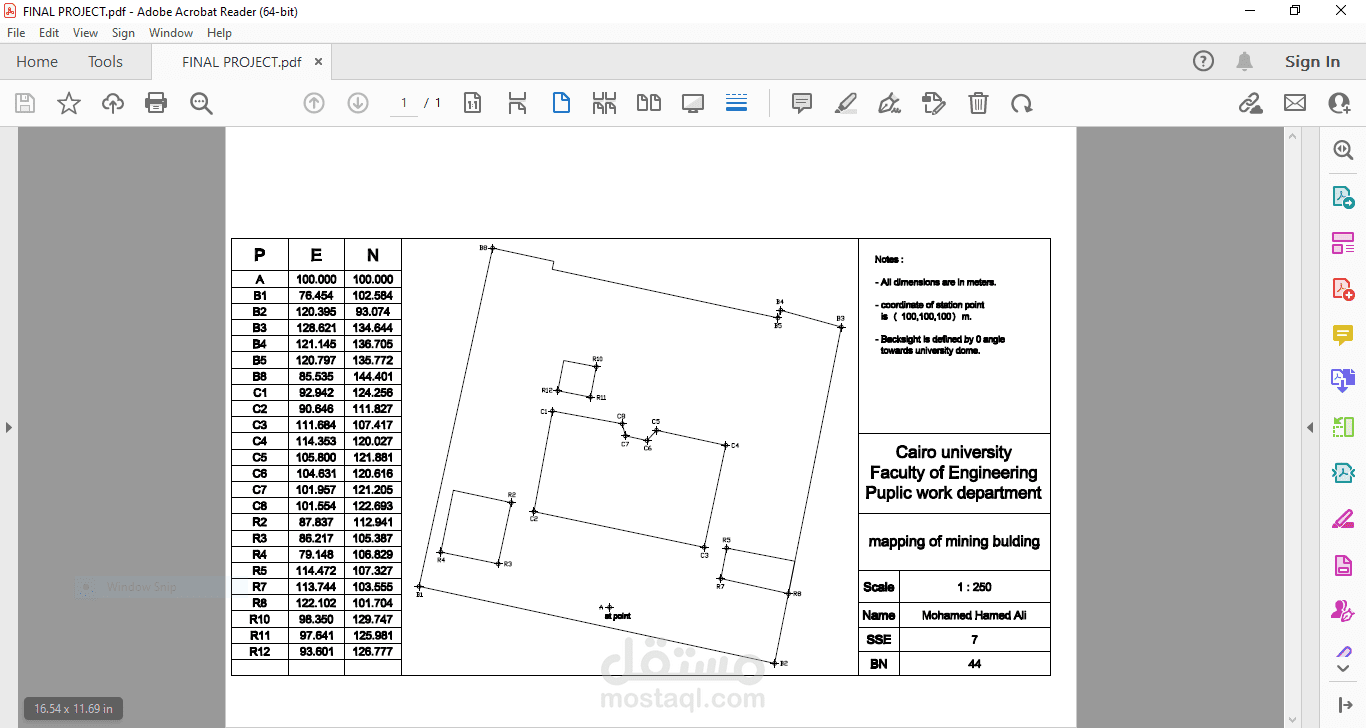Save the PDF file
Screen dimensions: 1366x728
tap(25, 103)
